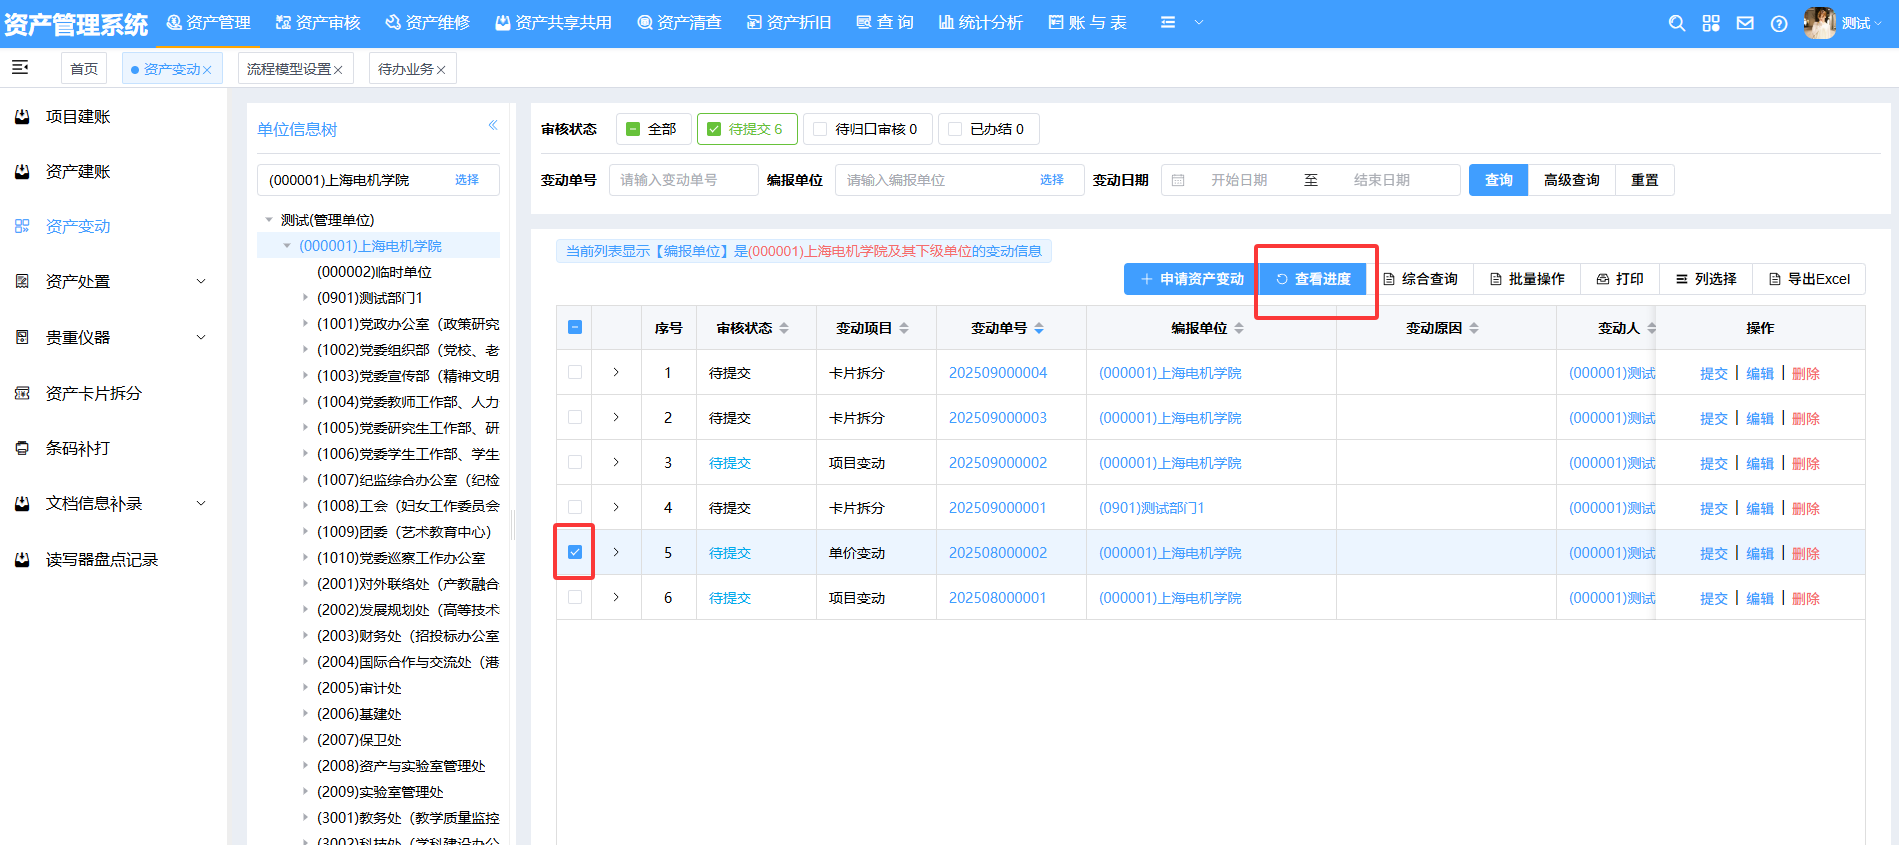This screenshot has width=1899, height=845.
Task: Expand row 3 details chevron
Action: tap(616, 462)
